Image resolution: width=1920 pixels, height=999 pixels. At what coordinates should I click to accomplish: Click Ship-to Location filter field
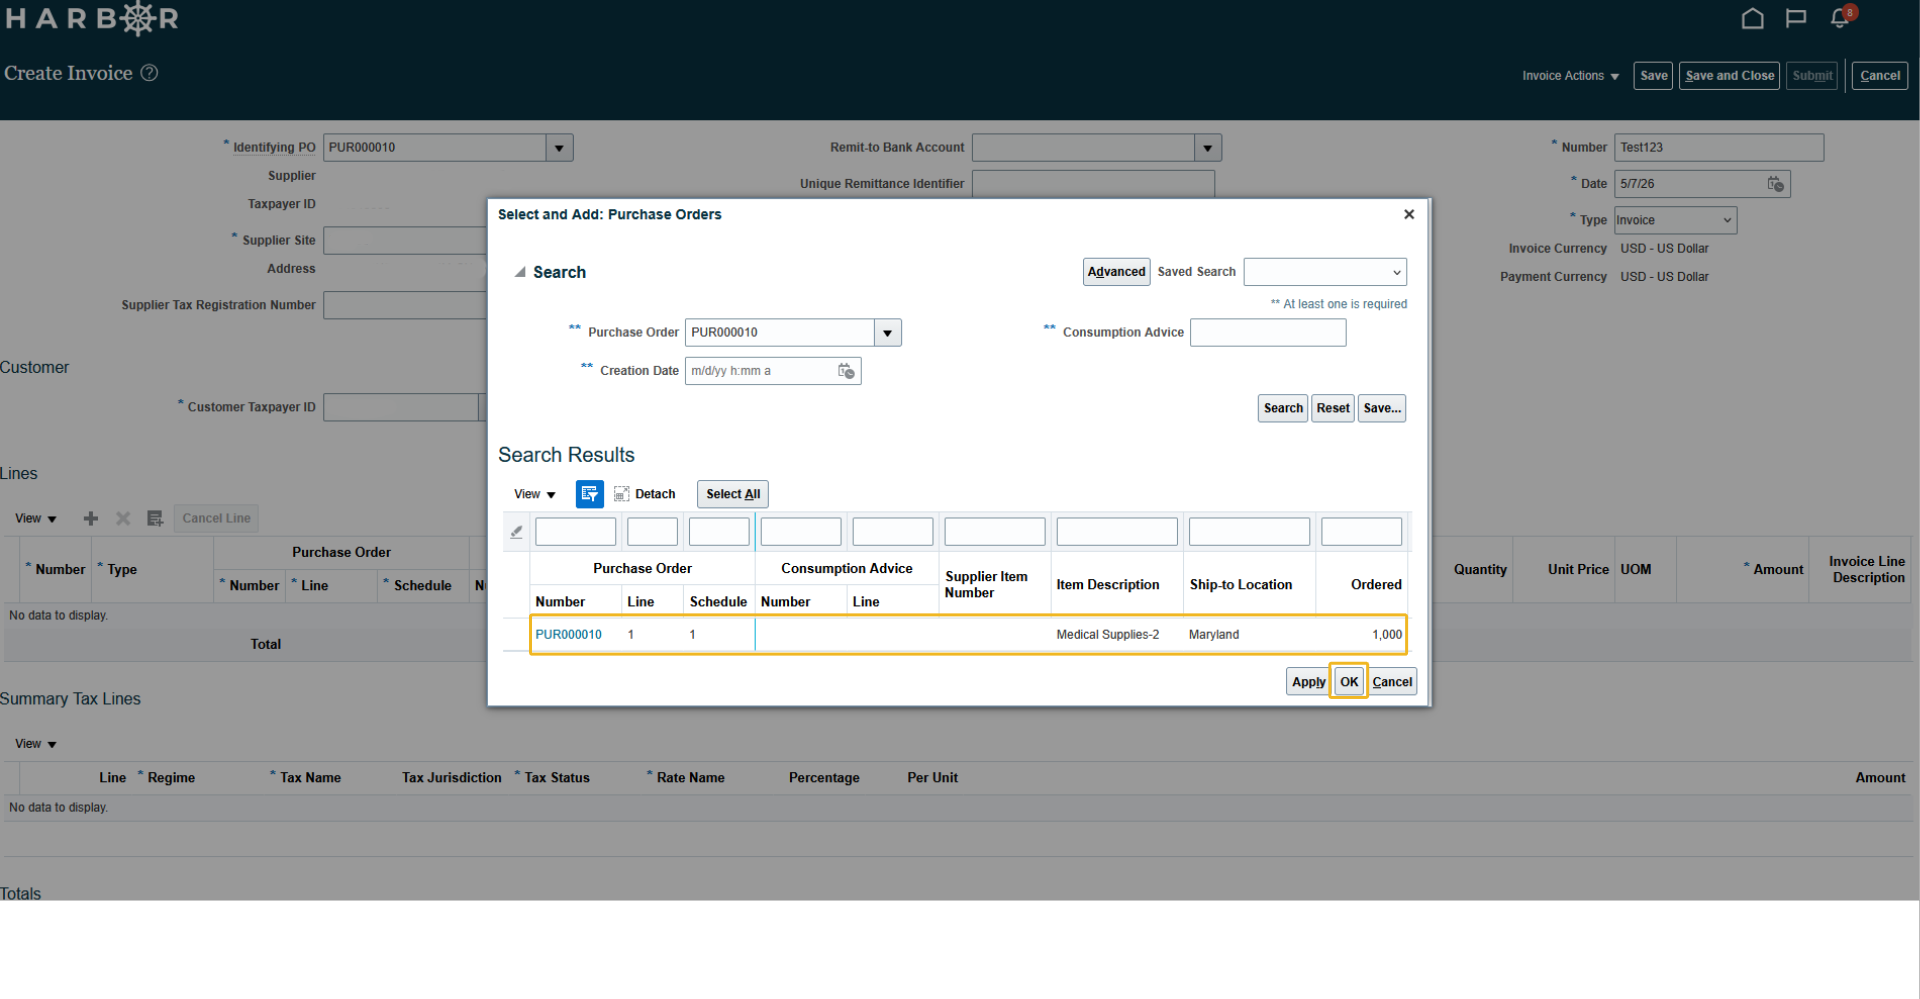[x=1249, y=532]
